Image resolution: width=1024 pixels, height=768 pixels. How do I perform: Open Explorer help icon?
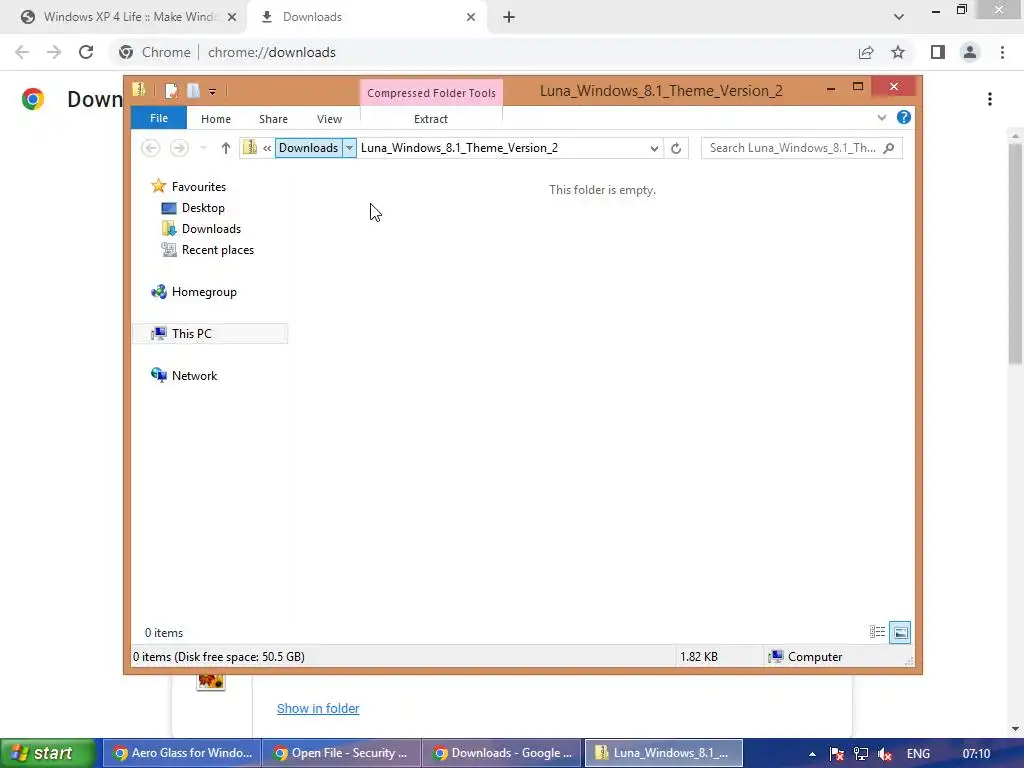(904, 117)
